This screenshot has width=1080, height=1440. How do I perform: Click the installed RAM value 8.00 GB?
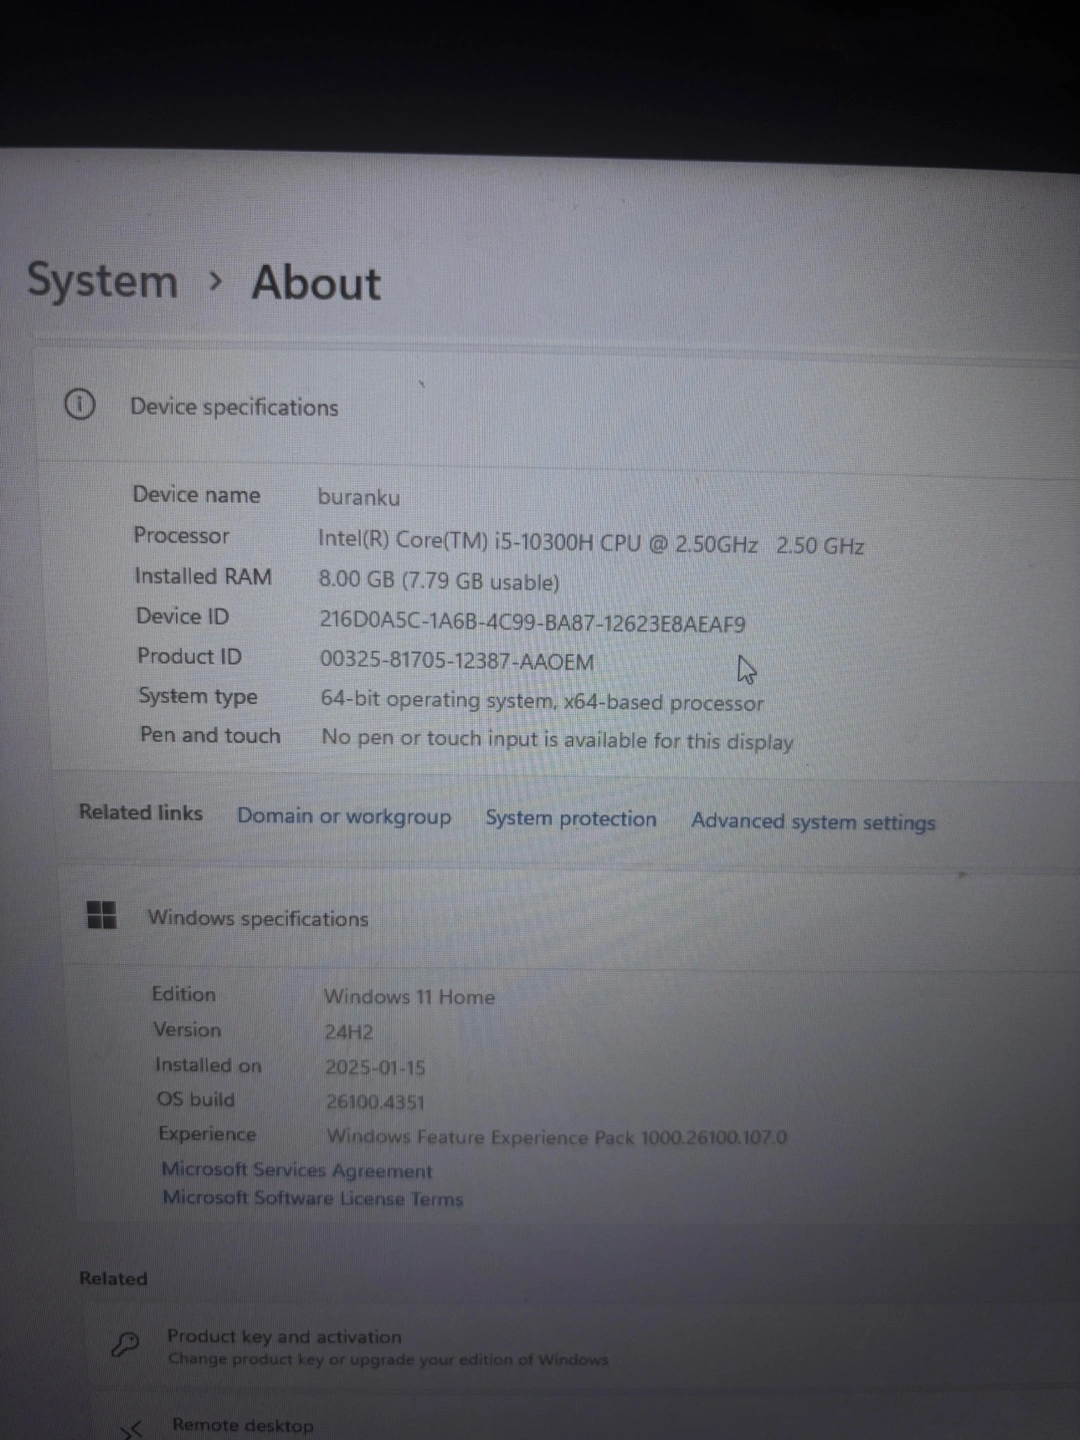tap(439, 581)
